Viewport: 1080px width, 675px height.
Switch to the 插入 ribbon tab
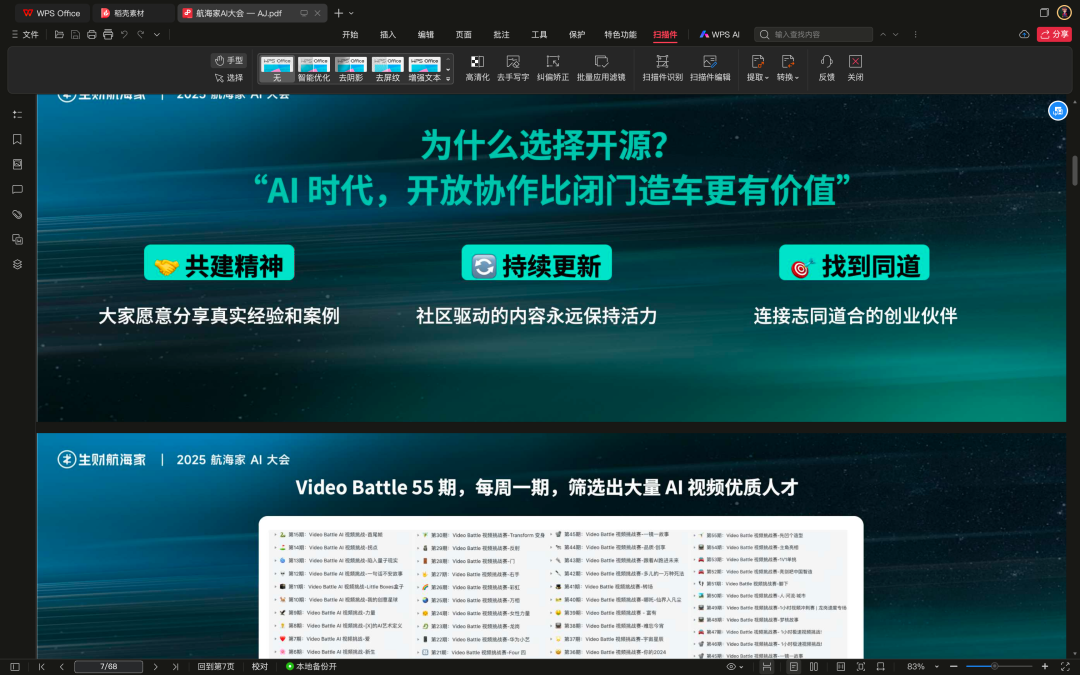coord(388,34)
